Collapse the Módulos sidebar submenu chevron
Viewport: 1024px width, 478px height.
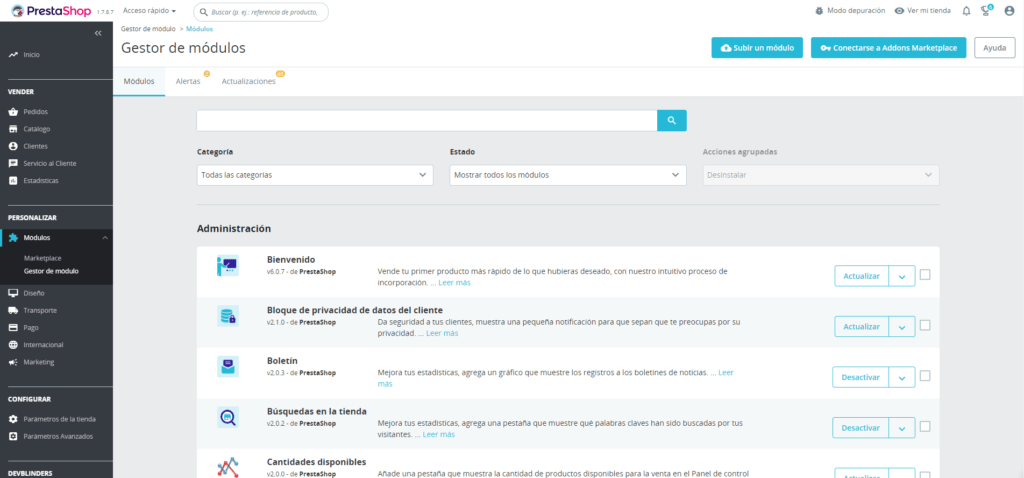[105, 238]
